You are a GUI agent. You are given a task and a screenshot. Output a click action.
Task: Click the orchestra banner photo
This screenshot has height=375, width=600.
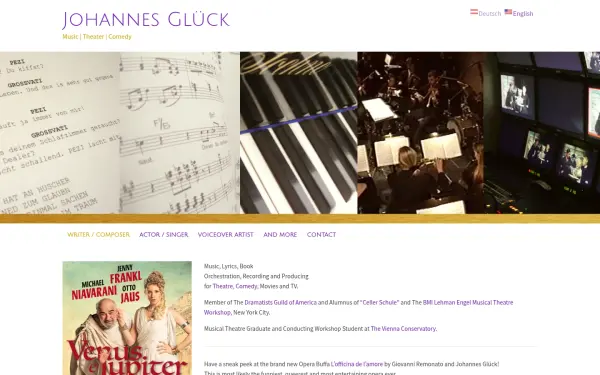[421, 133]
